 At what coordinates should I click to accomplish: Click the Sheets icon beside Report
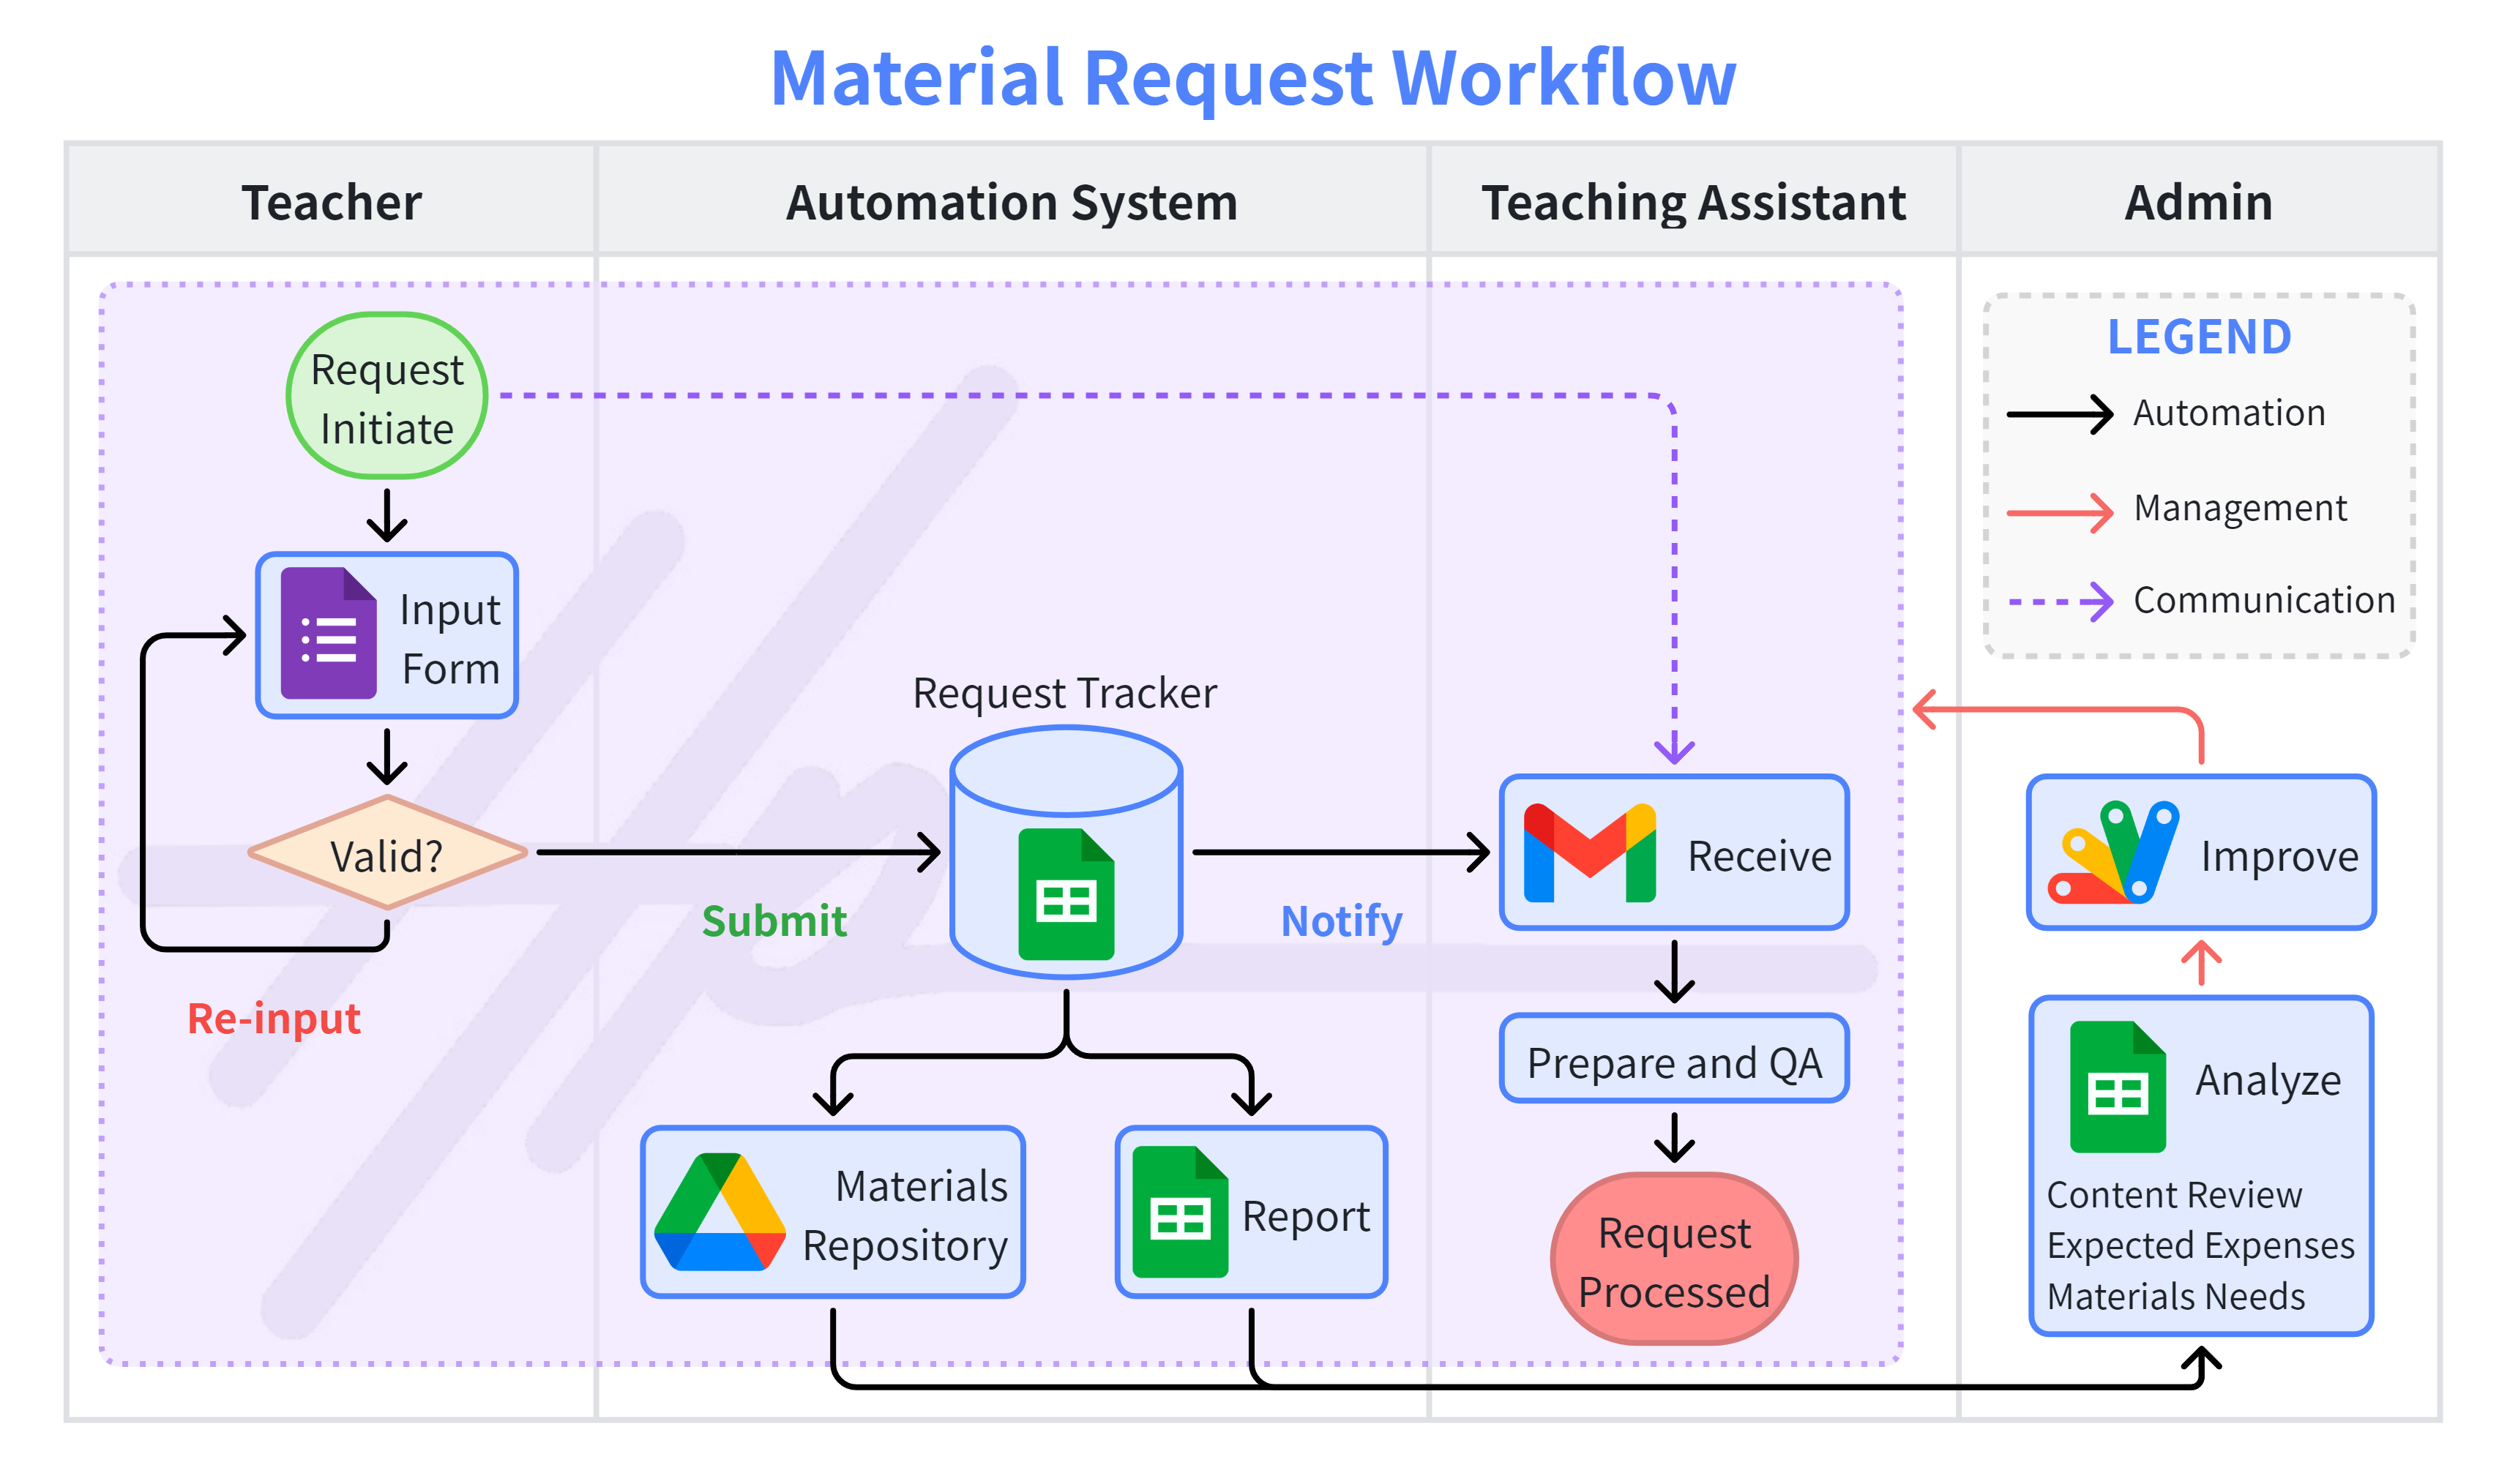(1180, 1212)
